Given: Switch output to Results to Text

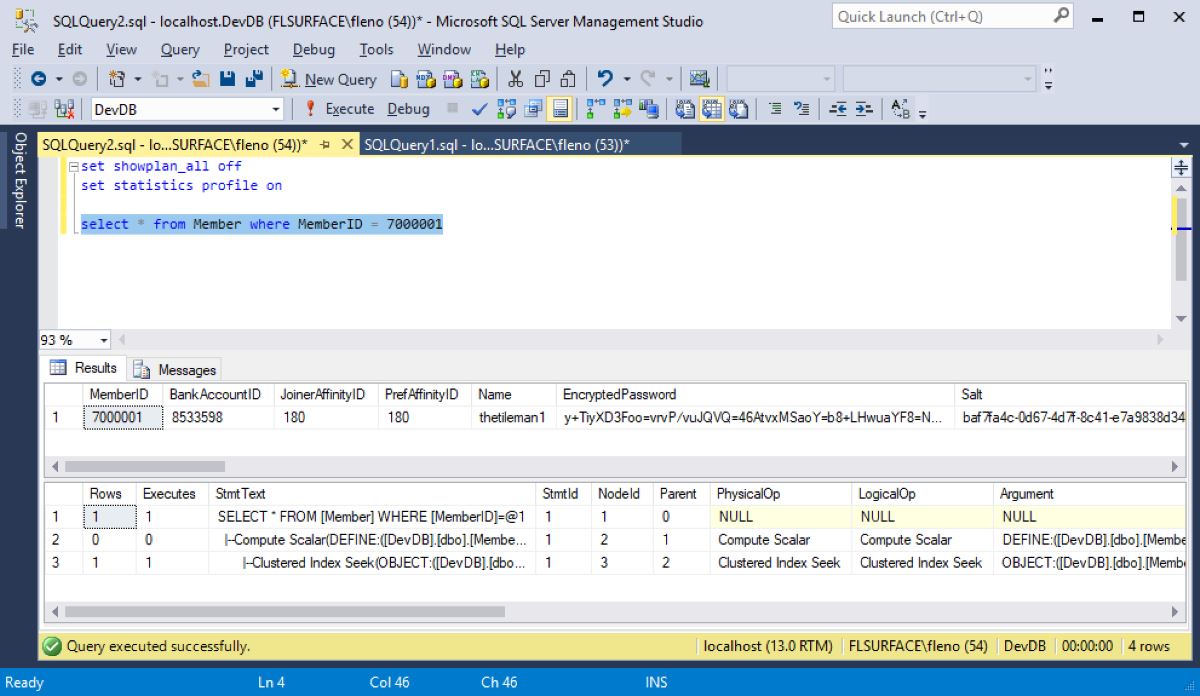Looking at the screenshot, I should 685,109.
